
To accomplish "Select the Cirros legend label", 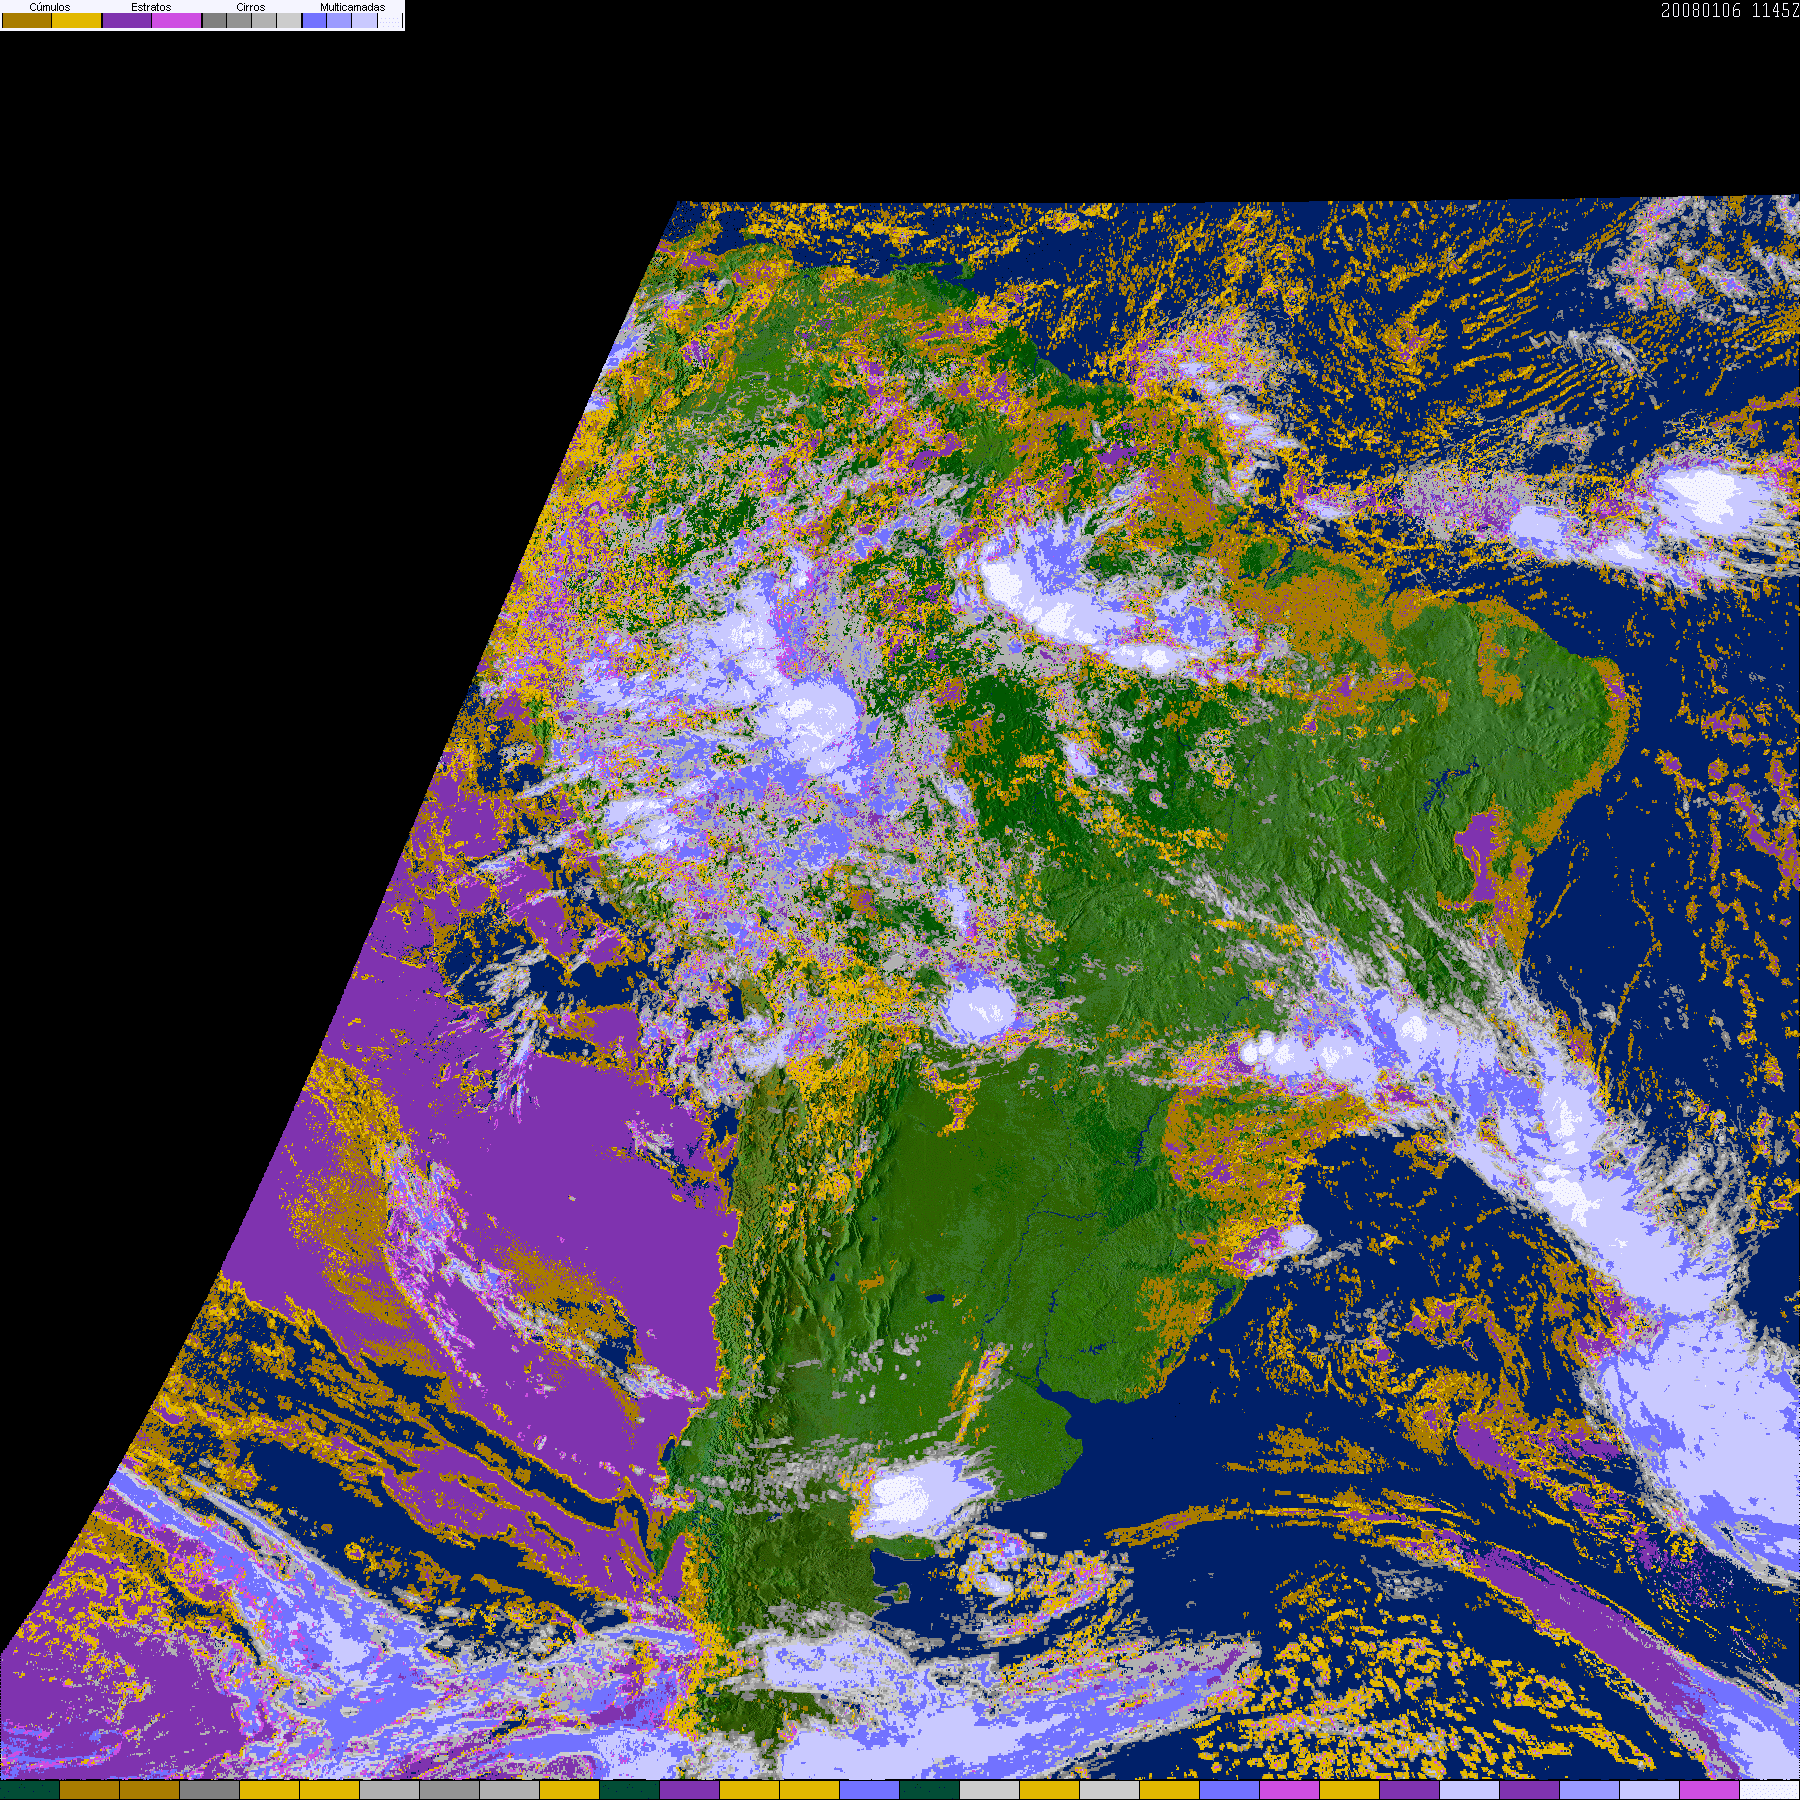I will click(x=250, y=7).
